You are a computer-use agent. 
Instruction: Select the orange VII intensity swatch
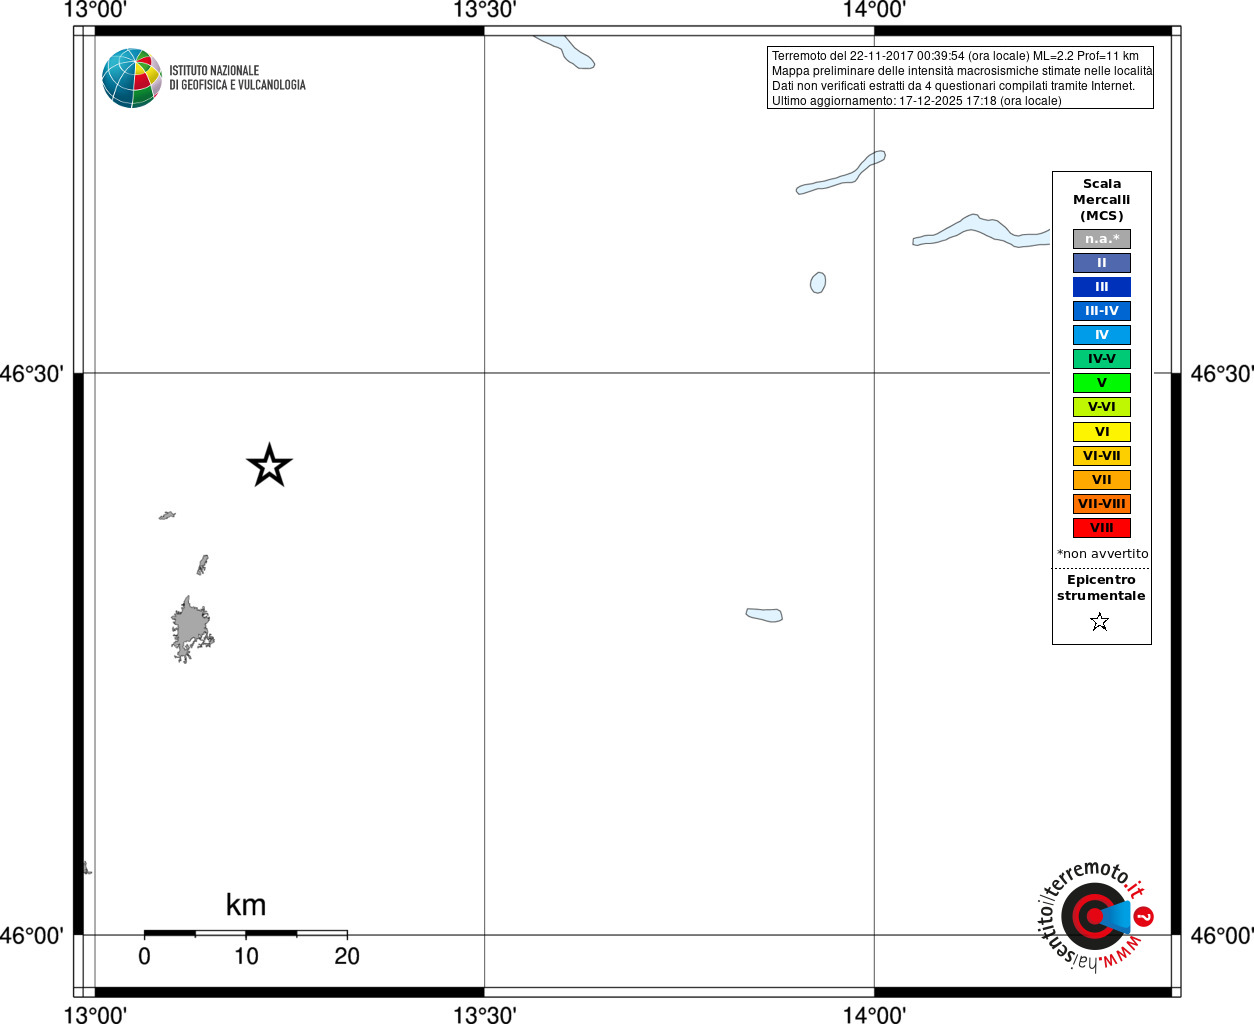coord(1102,480)
